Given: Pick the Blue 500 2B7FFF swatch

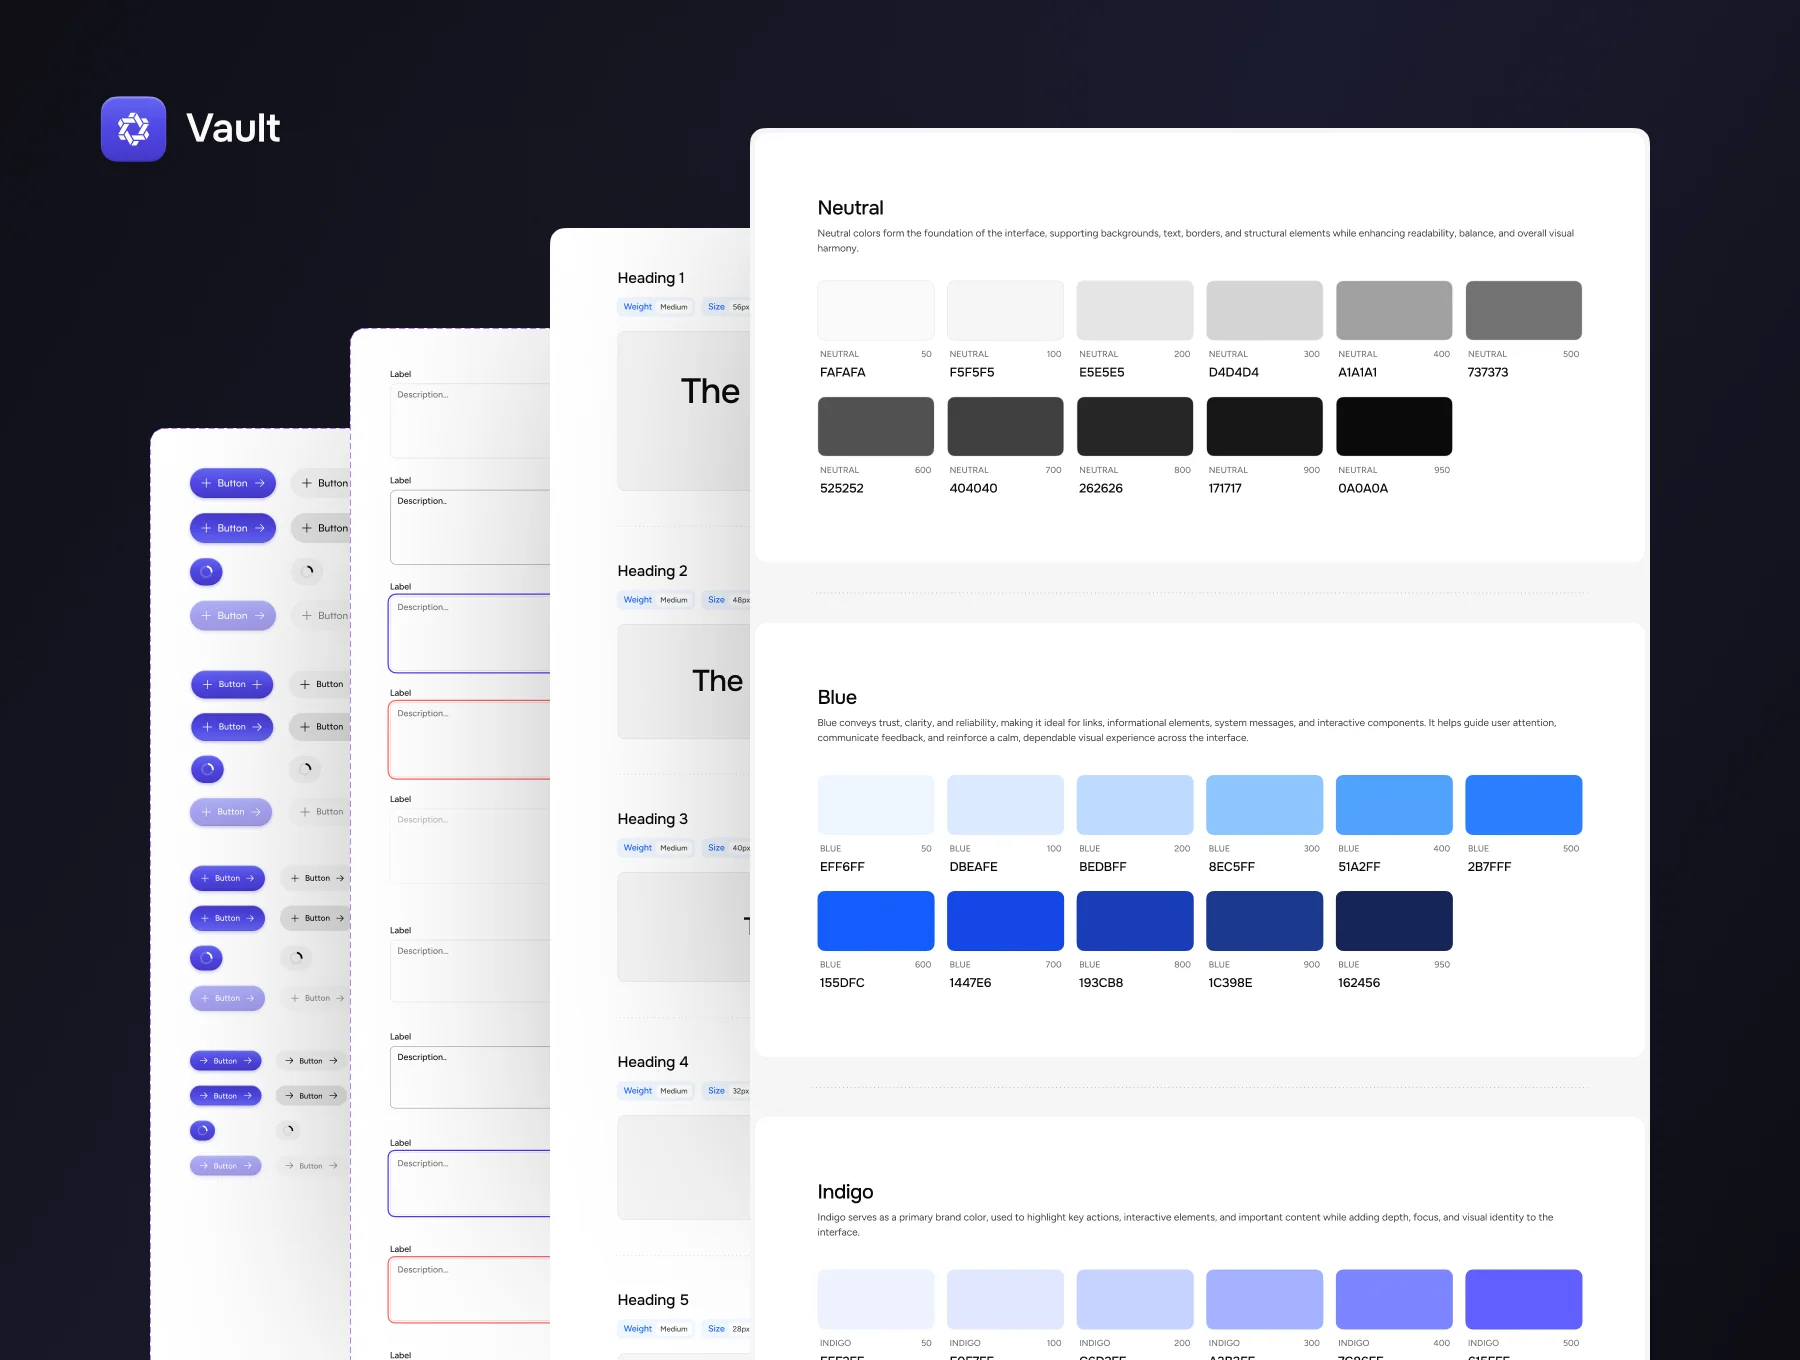Looking at the screenshot, I should point(1524,805).
